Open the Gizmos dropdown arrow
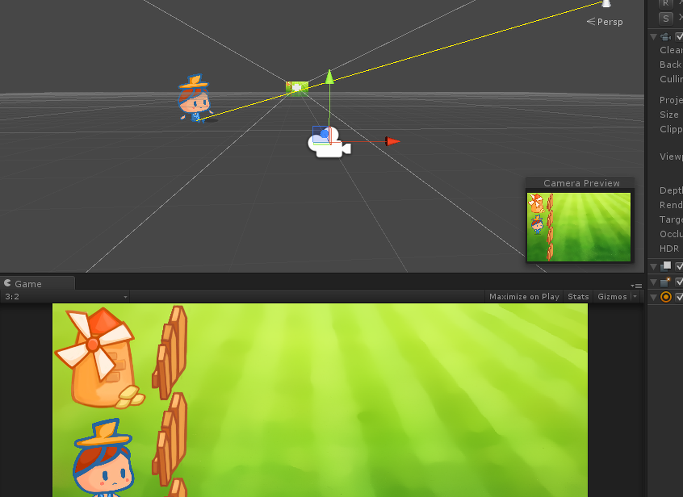The image size is (683, 497). coord(635,297)
